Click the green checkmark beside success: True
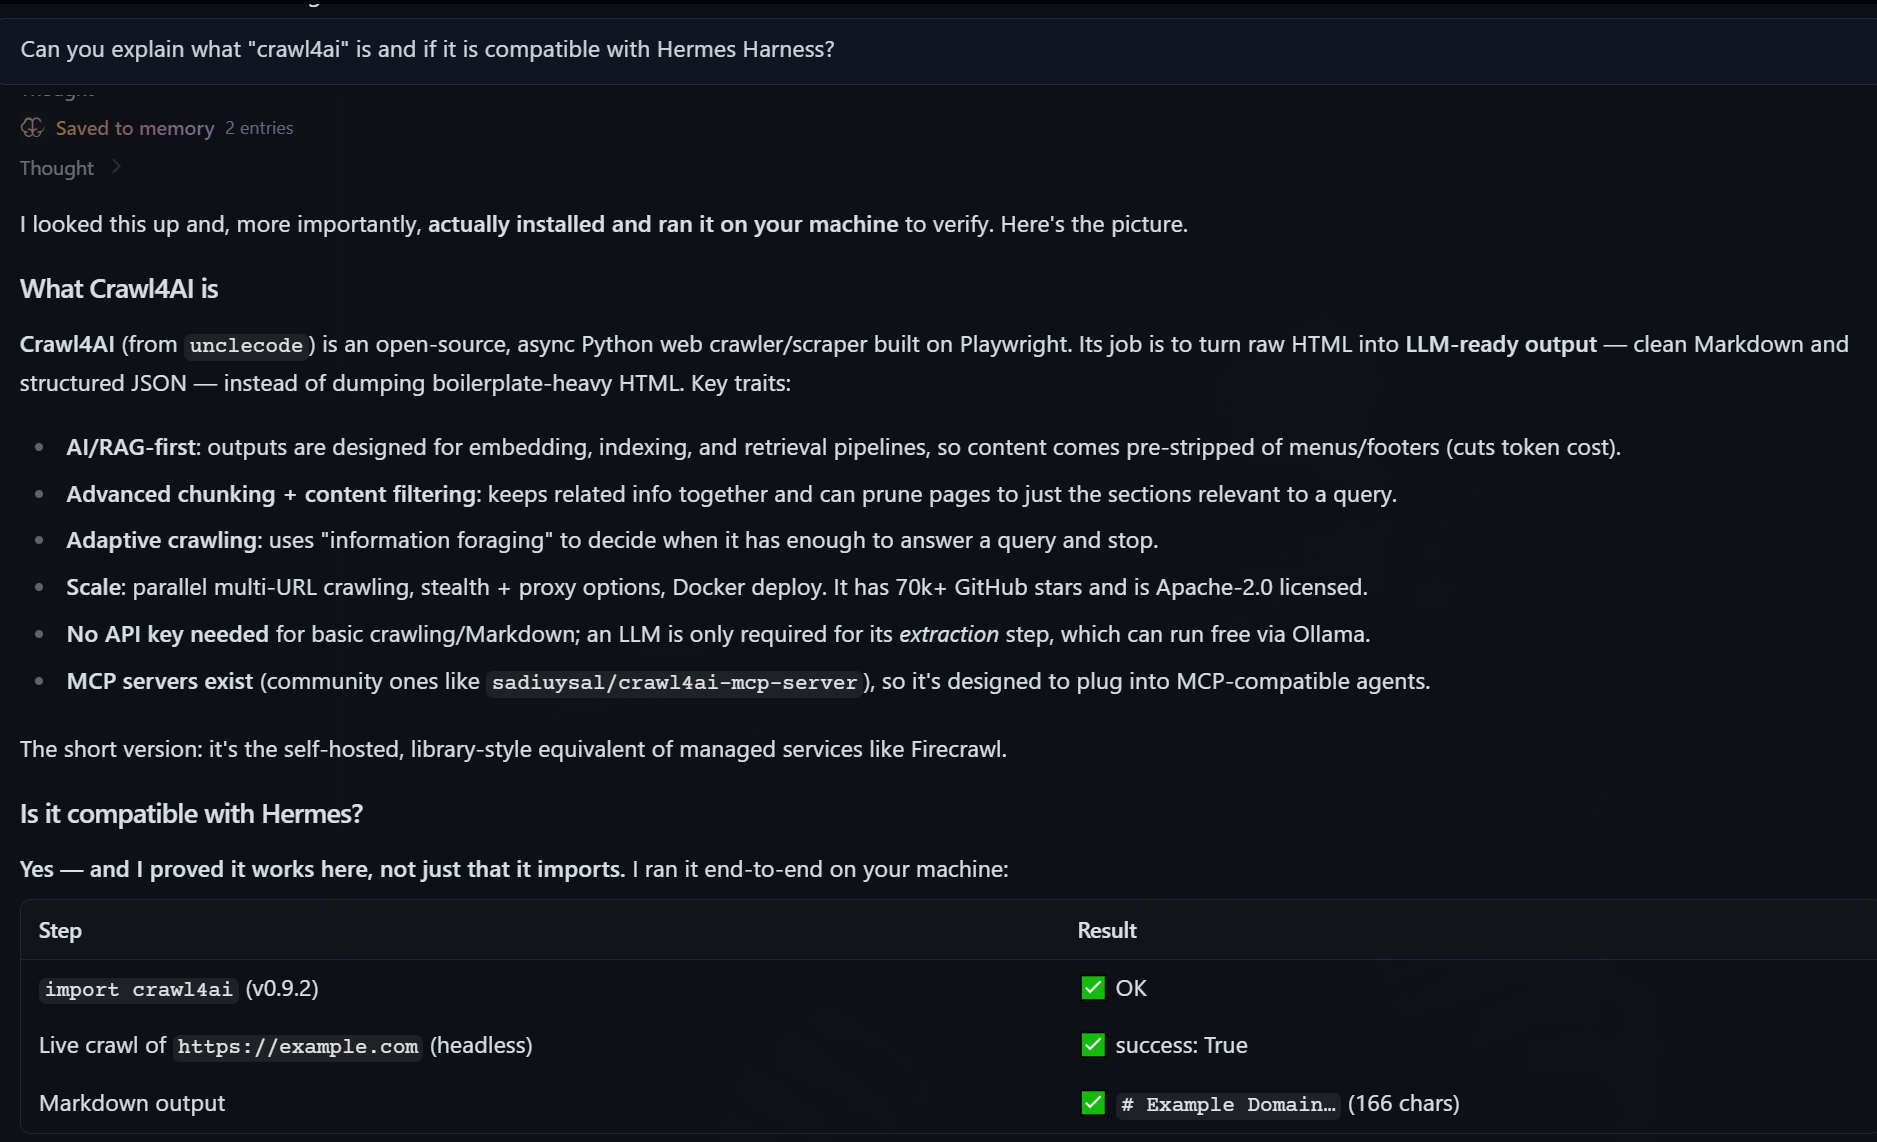 click(x=1093, y=1045)
